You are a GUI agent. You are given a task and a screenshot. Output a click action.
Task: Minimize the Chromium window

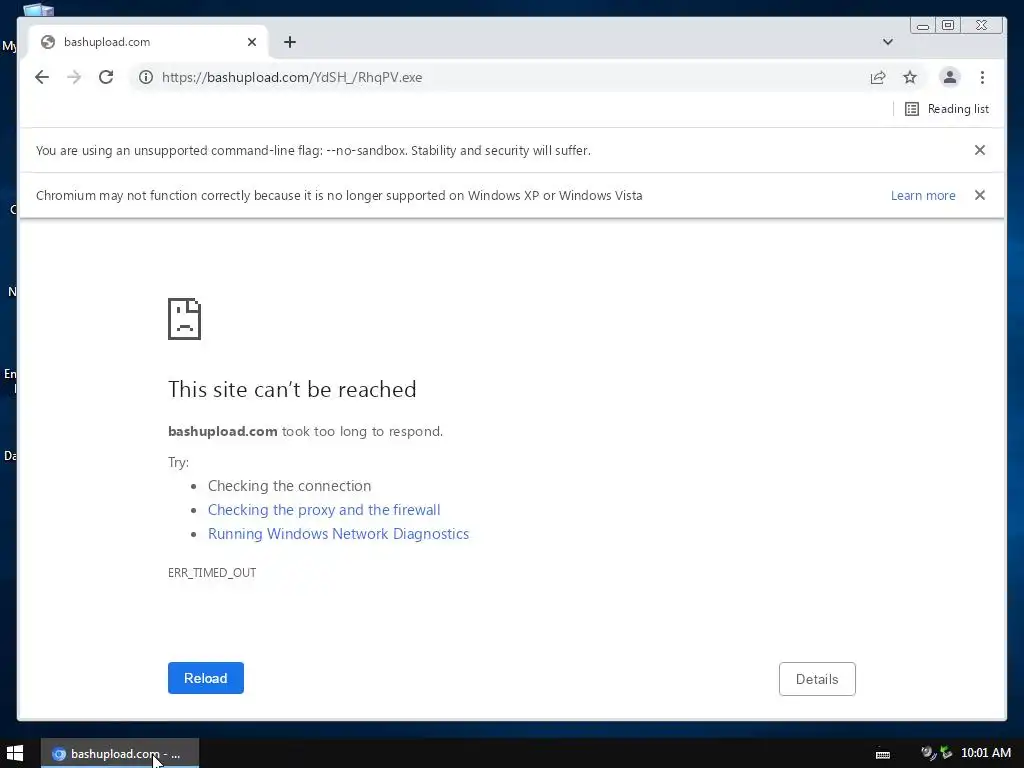click(x=923, y=26)
